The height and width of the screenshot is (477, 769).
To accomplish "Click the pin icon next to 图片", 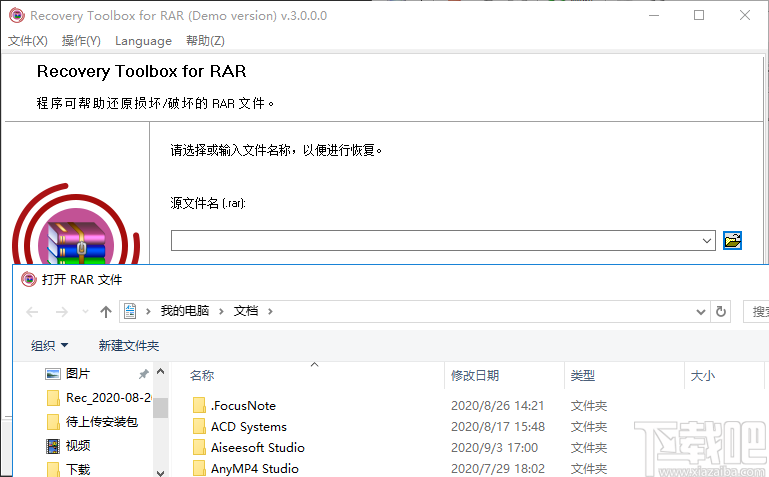I will (x=143, y=375).
